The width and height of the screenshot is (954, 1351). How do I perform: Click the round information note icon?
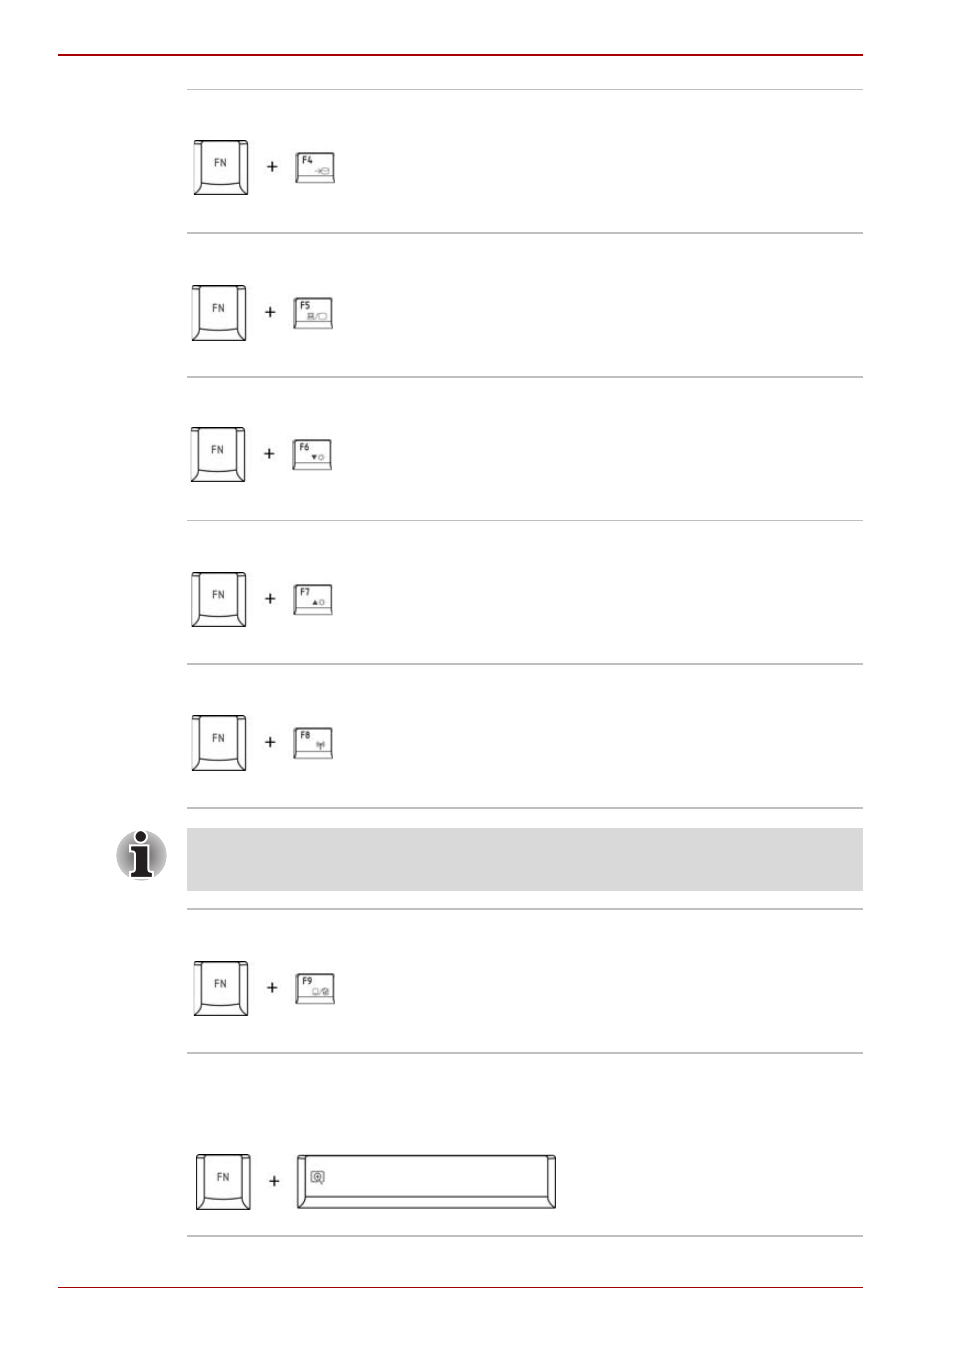141,855
